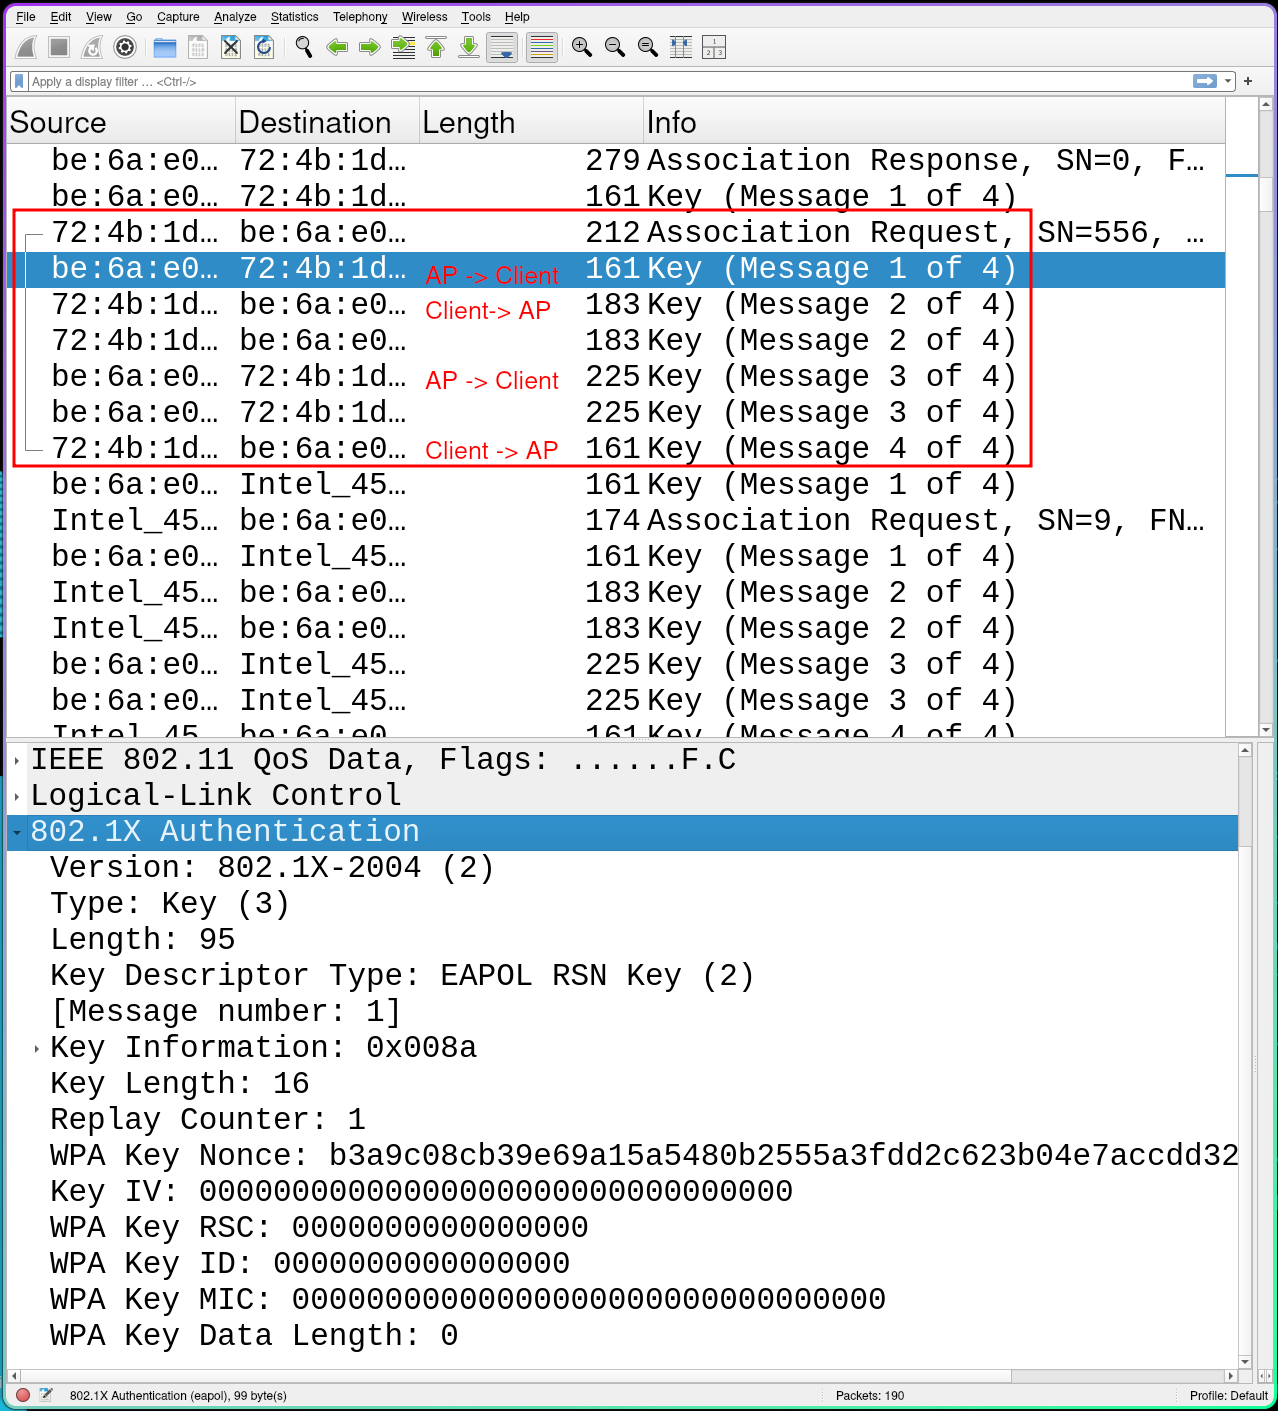Select Association Response SN=0 packet row

pyautogui.click(x=616, y=160)
